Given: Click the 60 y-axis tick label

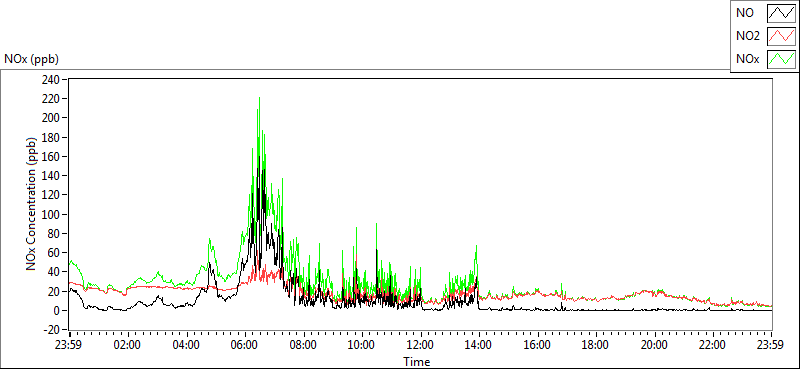Looking at the screenshot, I should (x=55, y=253).
